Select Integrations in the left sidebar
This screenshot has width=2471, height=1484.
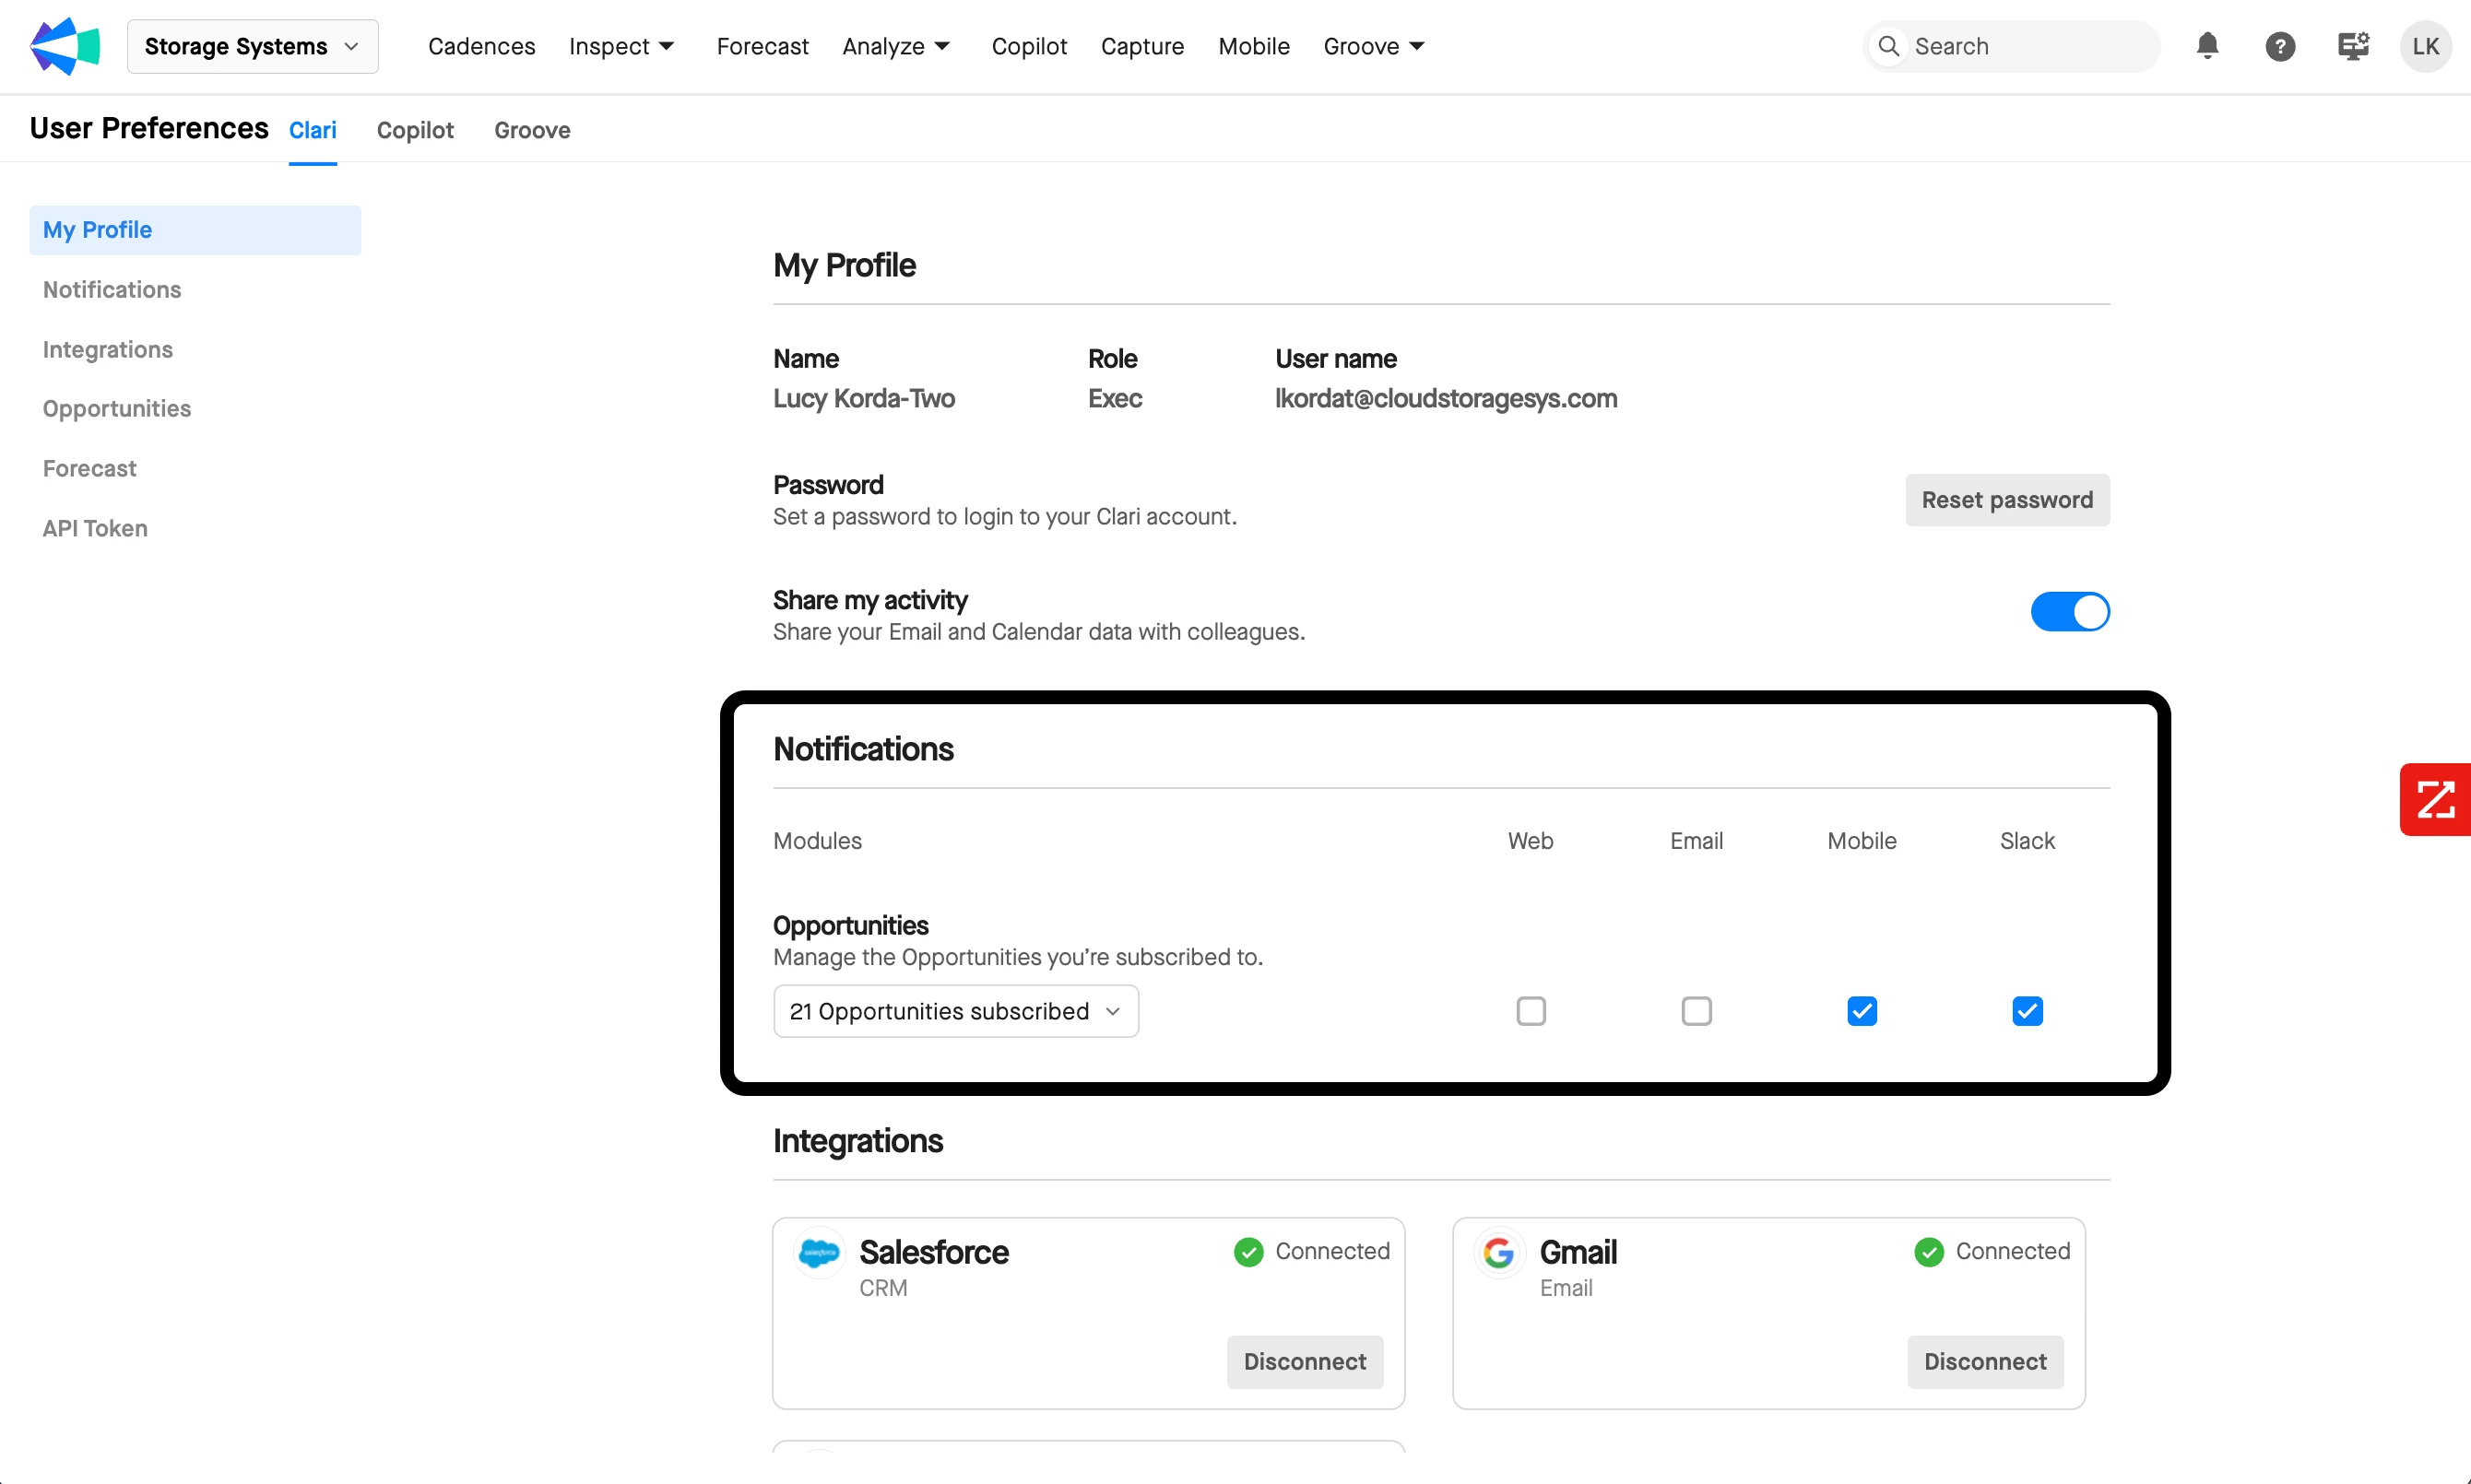pos(108,349)
